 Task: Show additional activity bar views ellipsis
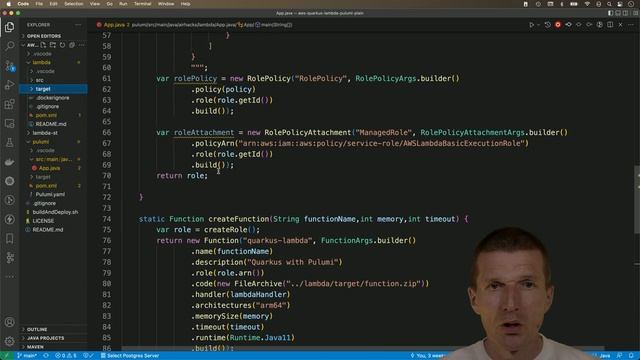9,277
